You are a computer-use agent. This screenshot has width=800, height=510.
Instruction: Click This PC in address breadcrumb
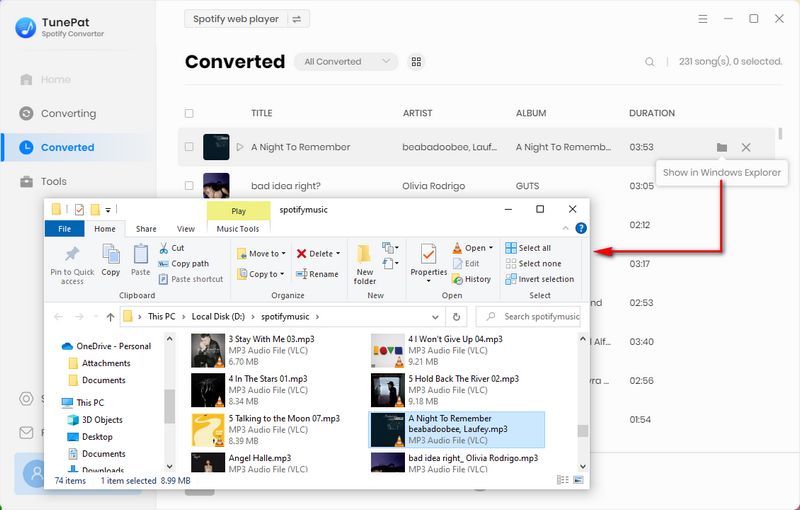[161, 317]
